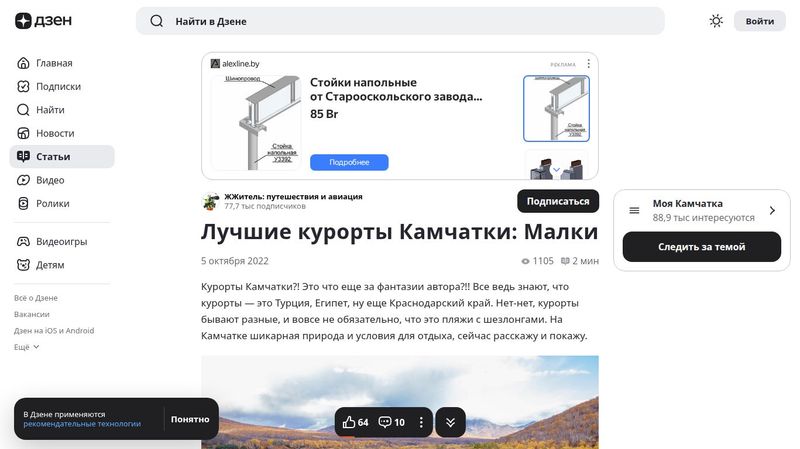Click the double-chevron scroll down button
This screenshot has height=449, width=800.
click(451, 422)
